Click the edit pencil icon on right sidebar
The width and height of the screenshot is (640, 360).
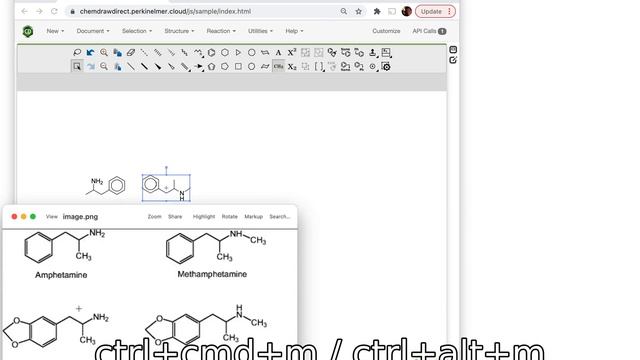click(x=453, y=60)
